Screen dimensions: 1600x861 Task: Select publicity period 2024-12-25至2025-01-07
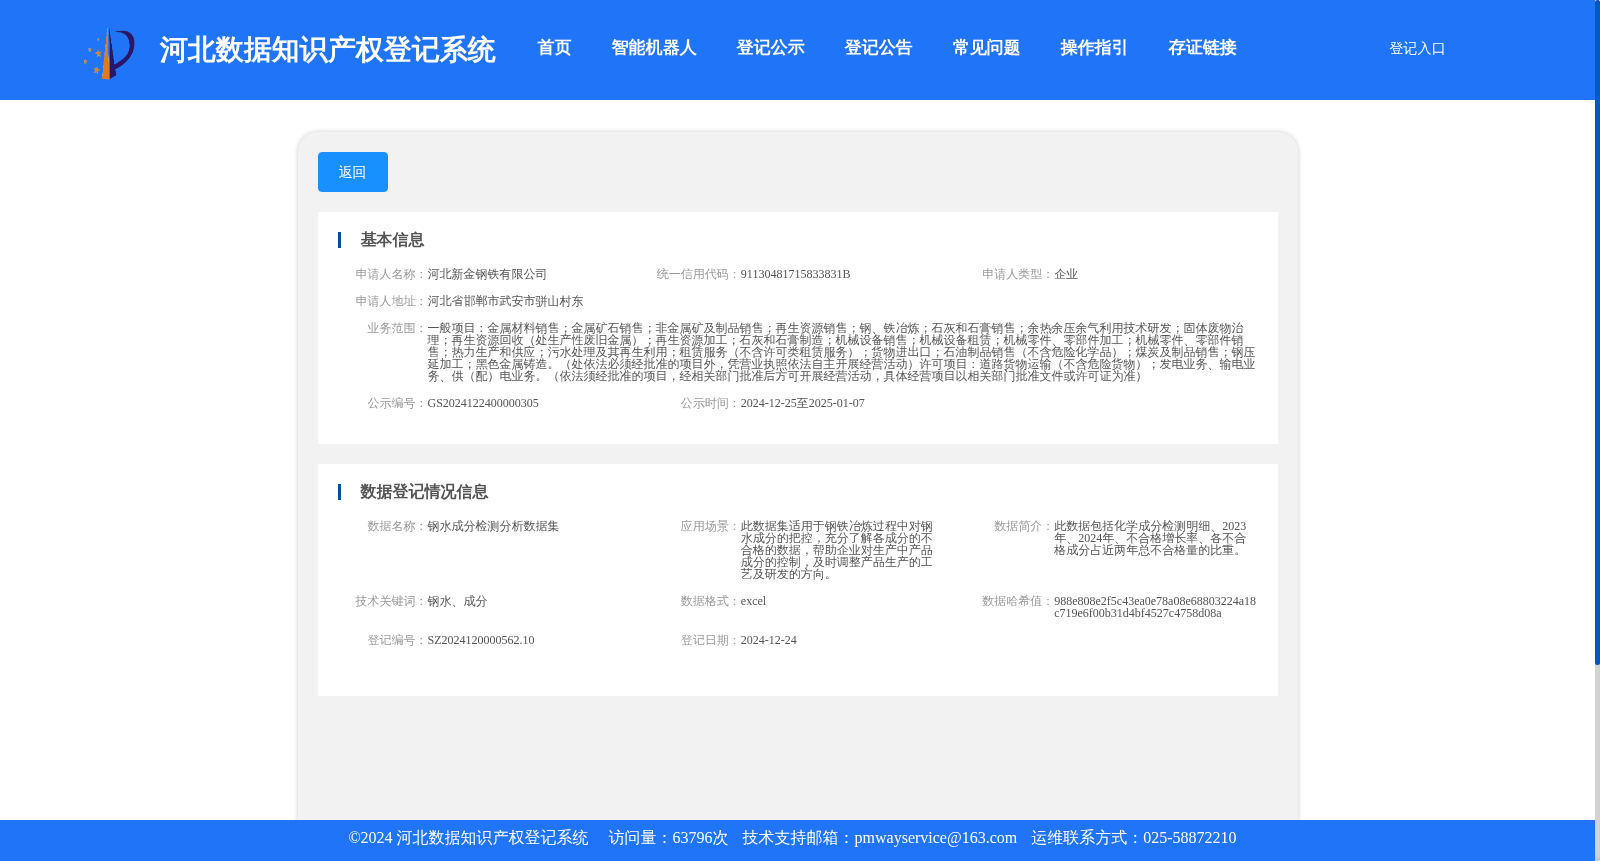[x=802, y=403]
